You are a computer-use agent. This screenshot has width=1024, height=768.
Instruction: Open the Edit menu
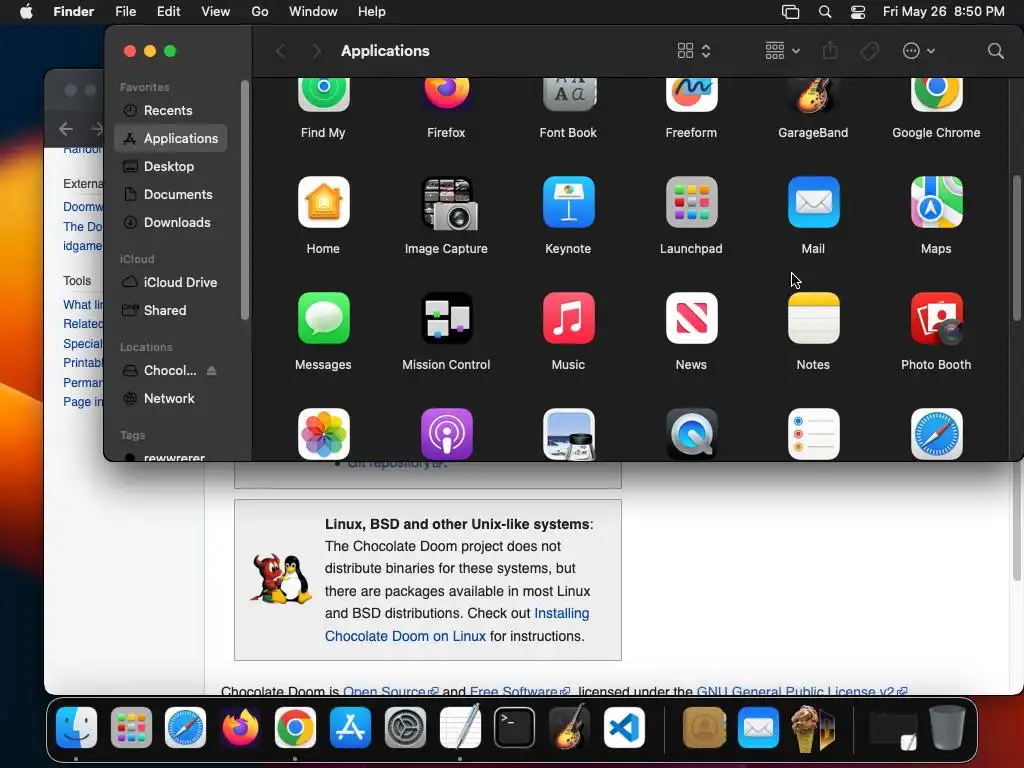click(x=168, y=11)
